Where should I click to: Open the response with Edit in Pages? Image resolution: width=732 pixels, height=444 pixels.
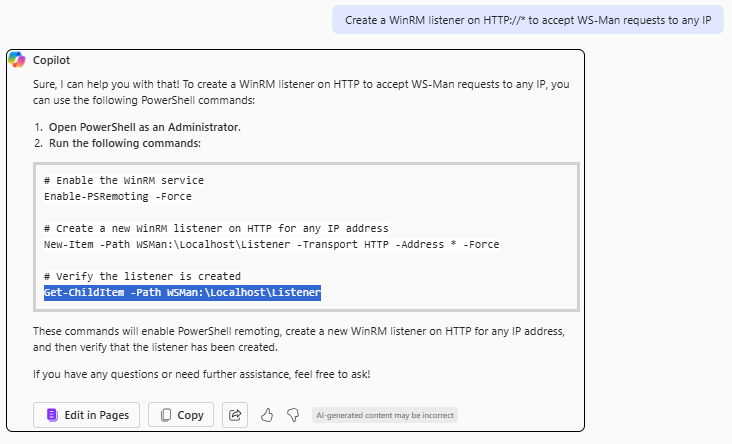88,415
